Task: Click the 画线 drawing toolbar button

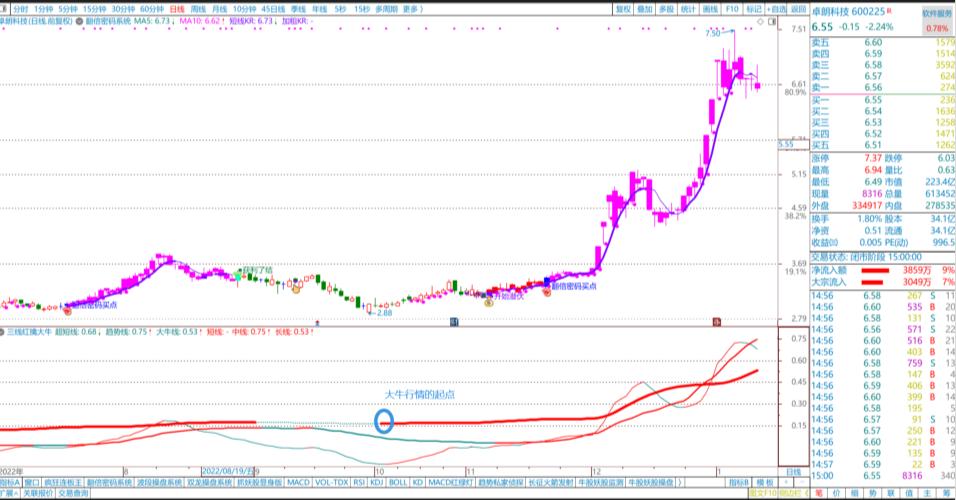Action: pos(710,9)
